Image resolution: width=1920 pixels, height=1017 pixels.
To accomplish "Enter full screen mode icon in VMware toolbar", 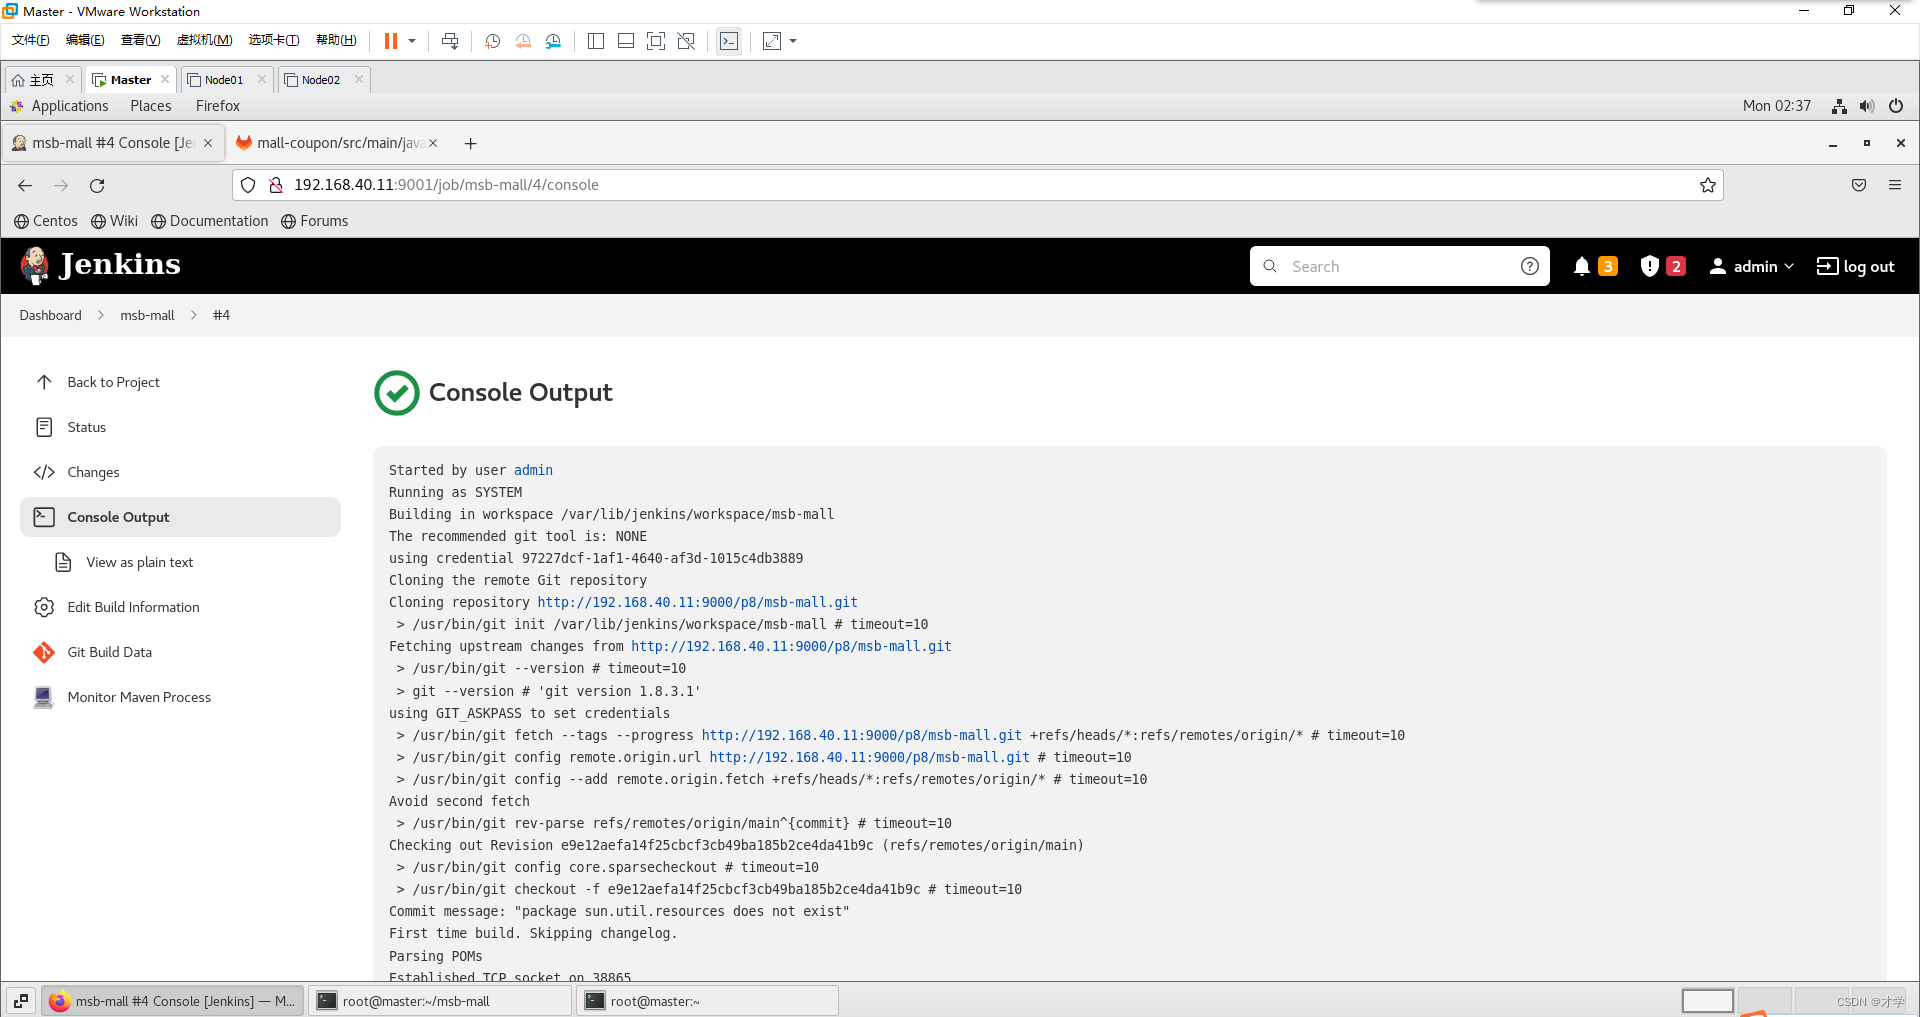I will [656, 41].
